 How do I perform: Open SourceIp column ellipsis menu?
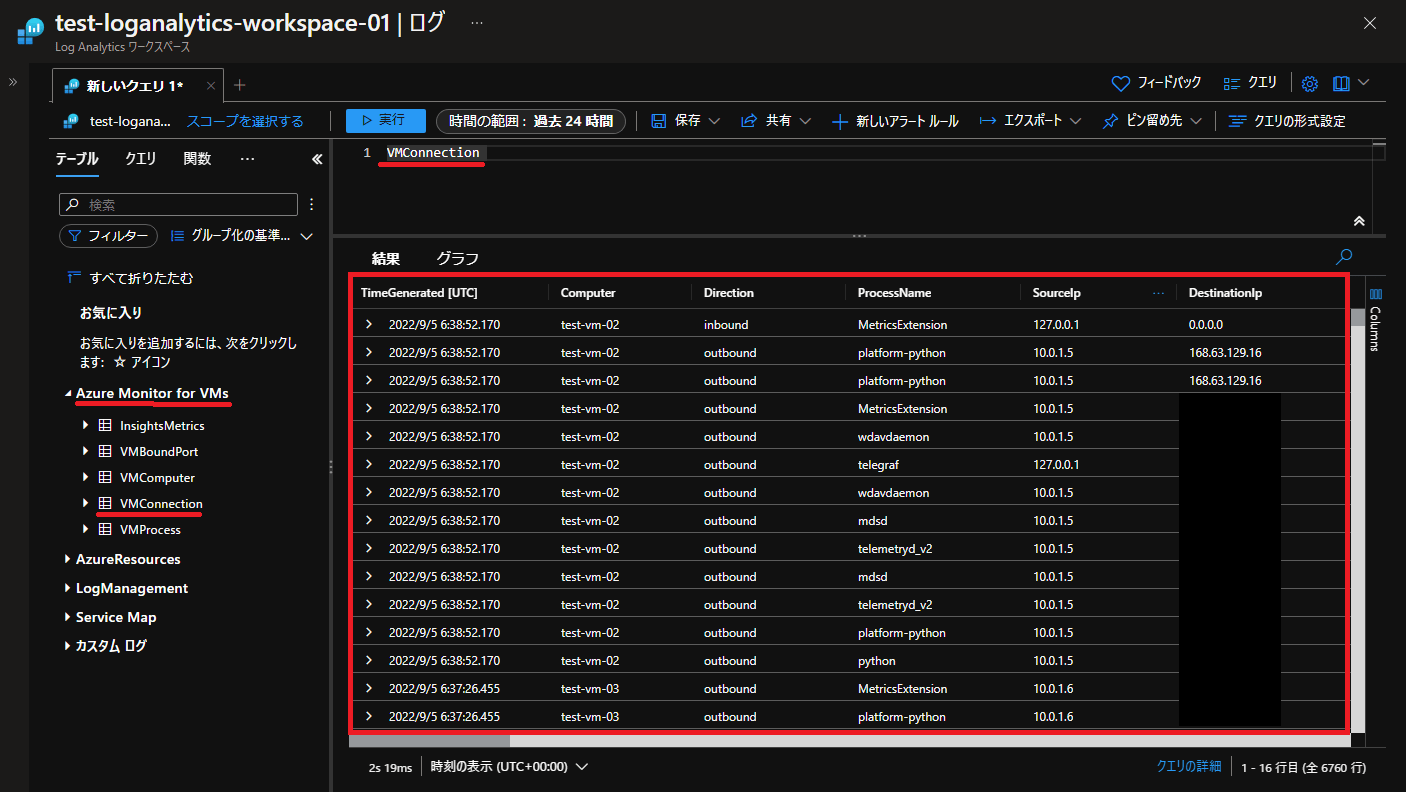pos(1159,293)
